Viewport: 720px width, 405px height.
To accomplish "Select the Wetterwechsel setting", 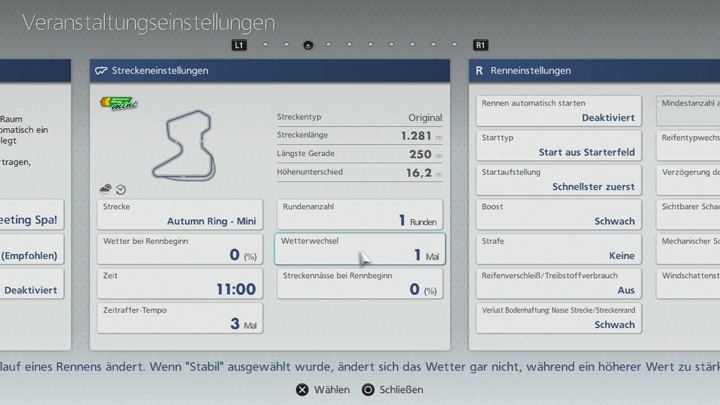I will coord(359,249).
